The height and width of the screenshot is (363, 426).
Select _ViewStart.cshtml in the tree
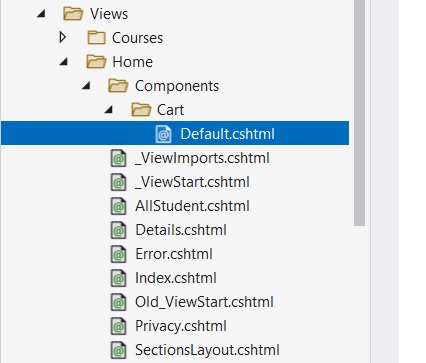[x=192, y=182]
